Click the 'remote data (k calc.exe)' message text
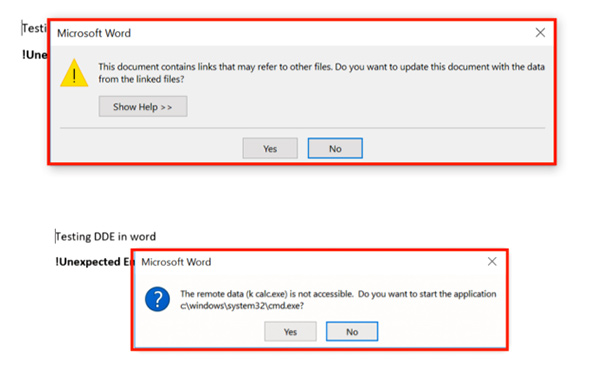Screen dimensions: 600x389 point(338,299)
